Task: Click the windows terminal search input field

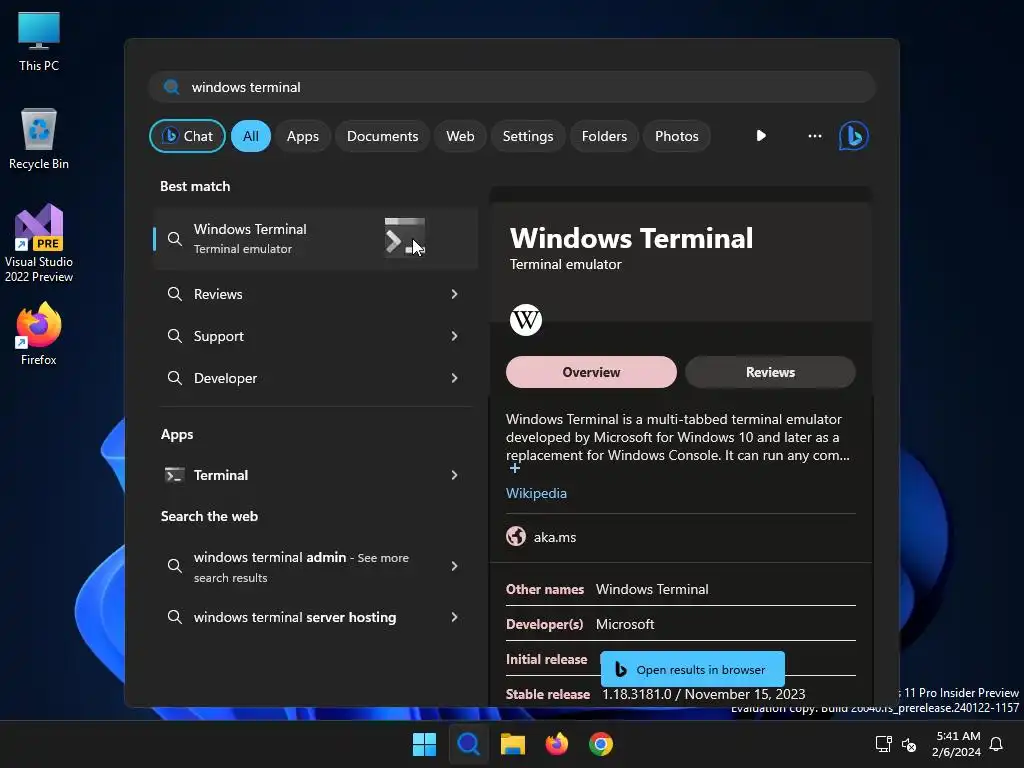Action: 512,87
